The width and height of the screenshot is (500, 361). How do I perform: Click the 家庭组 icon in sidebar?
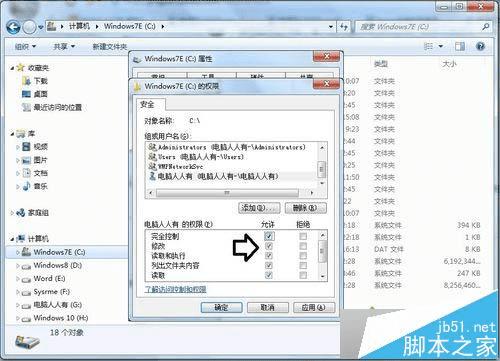(21, 212)
